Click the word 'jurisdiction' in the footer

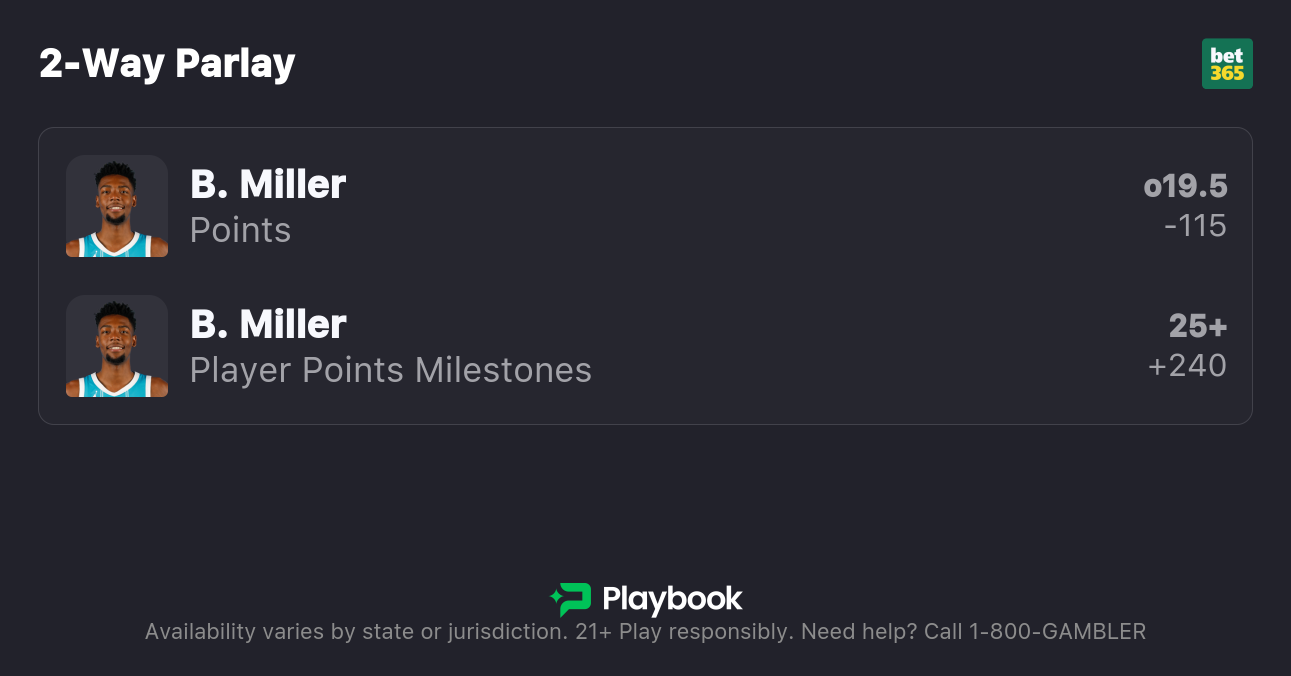pos(500,632)
